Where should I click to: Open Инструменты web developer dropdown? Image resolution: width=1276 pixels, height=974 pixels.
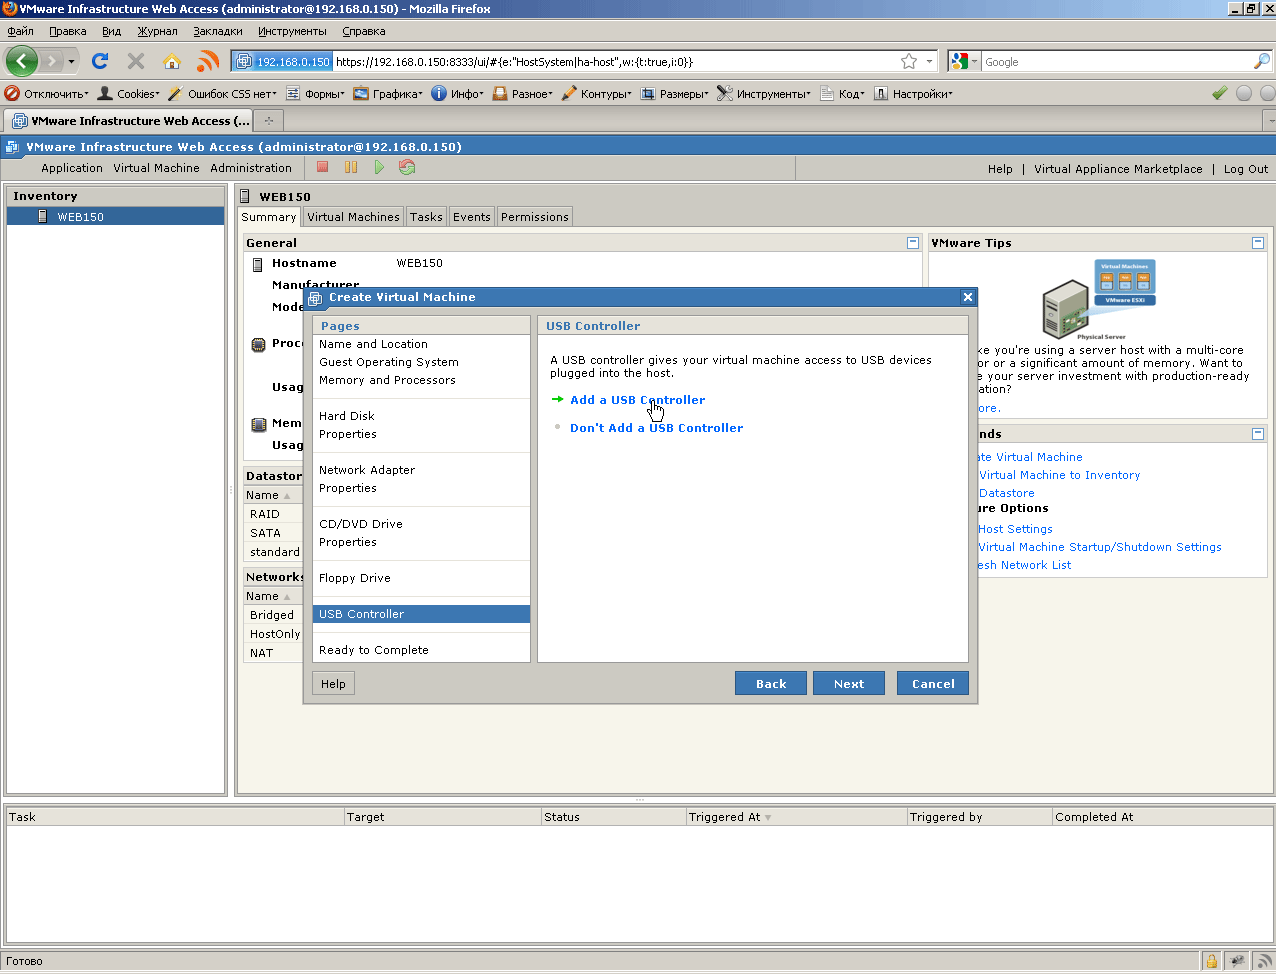pos(765,94)
